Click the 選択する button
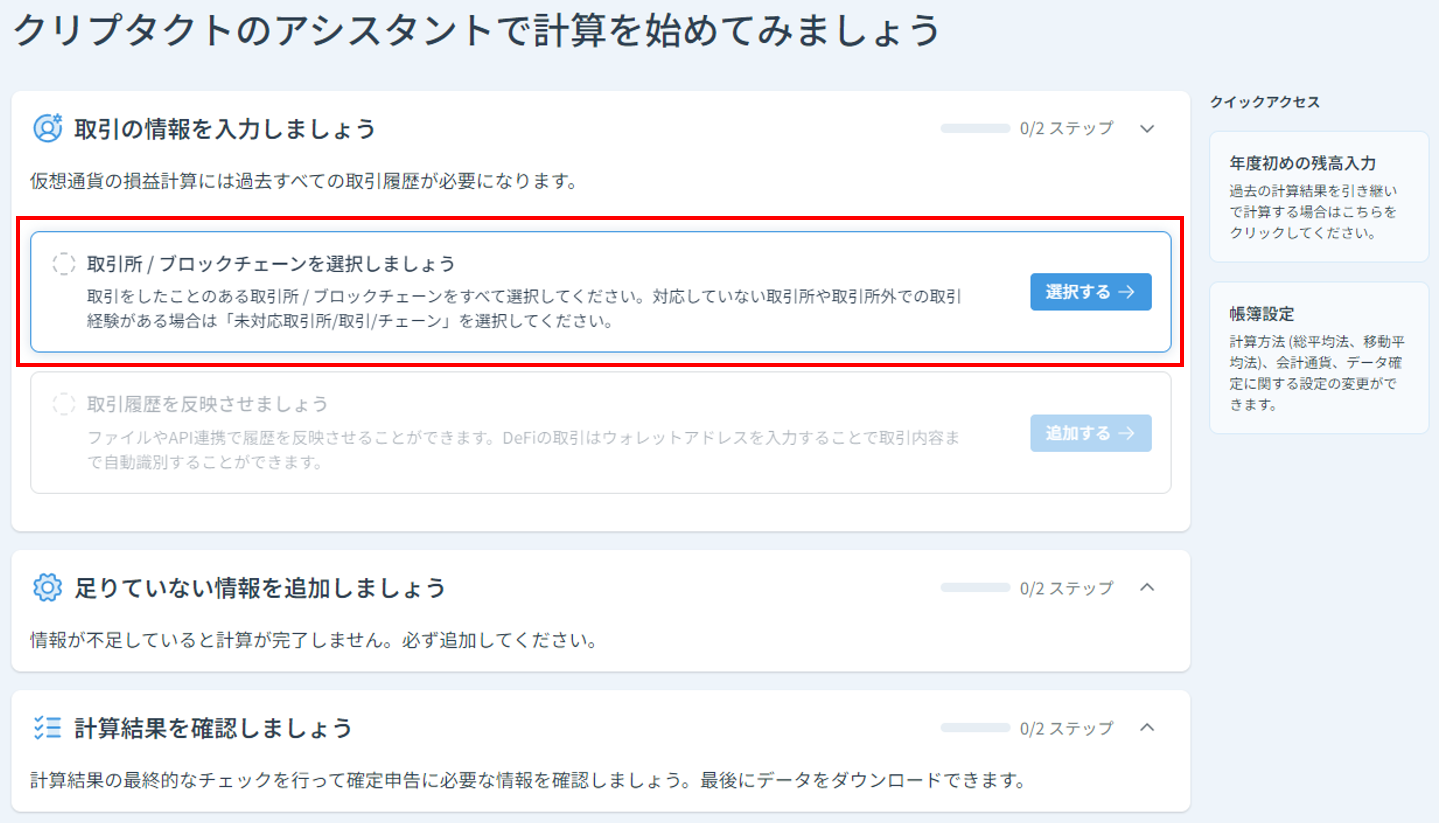Screen dimensions: 1440x823 pyautogui.click(x=1091, y=292)
